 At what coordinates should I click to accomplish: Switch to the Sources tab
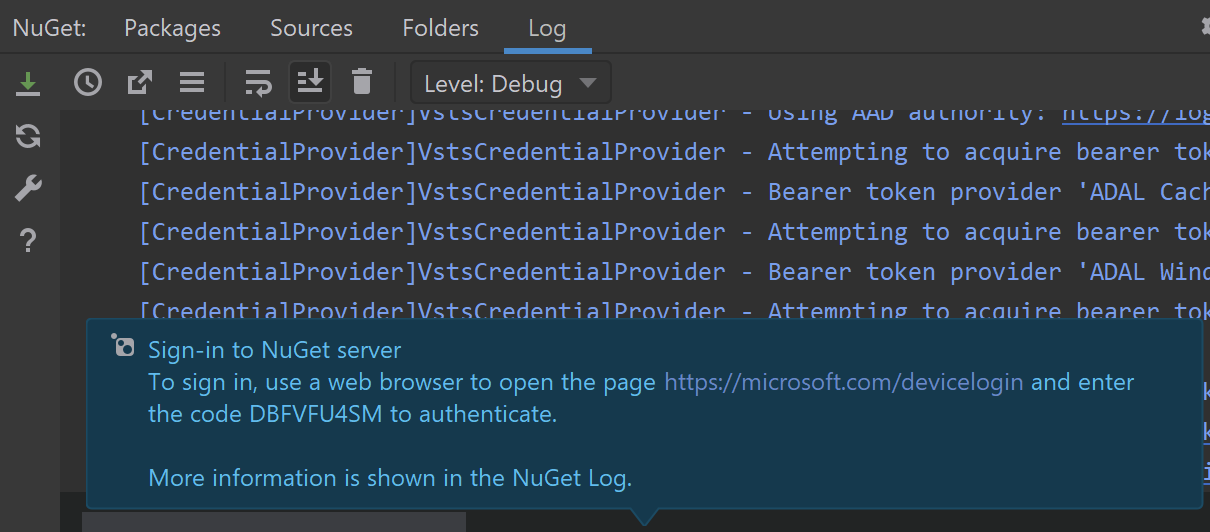pyautogui.click(x=311, y=28)
